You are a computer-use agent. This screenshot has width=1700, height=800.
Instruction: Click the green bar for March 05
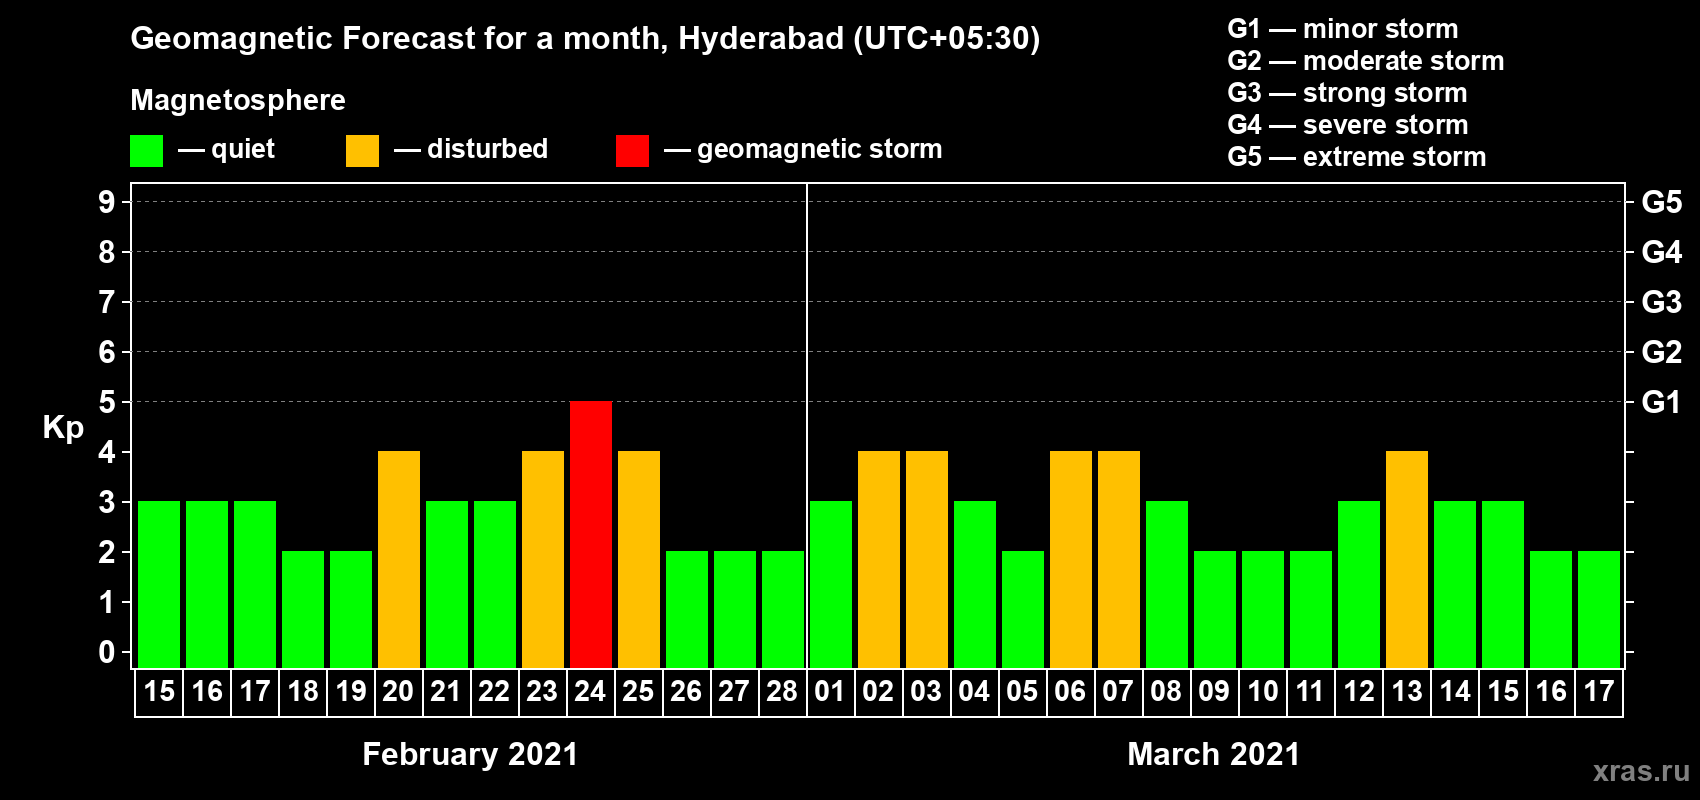pyautogui.click(x=1023, y=609)
